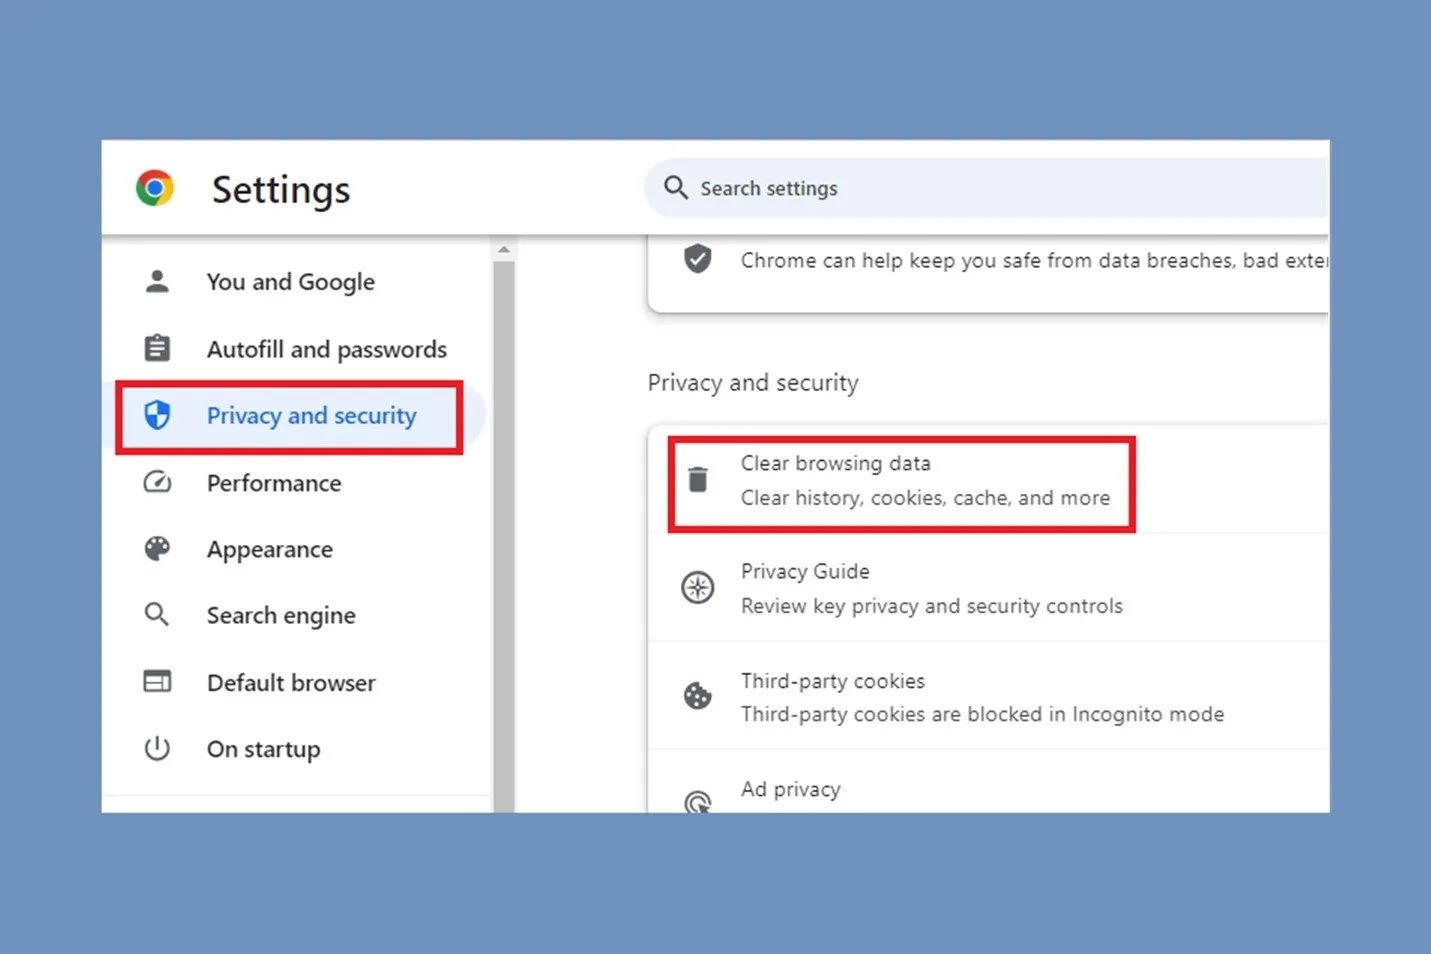Click the Default browser window icon
This screenshot has width=1431, height=954.
[x=157, y=681]
